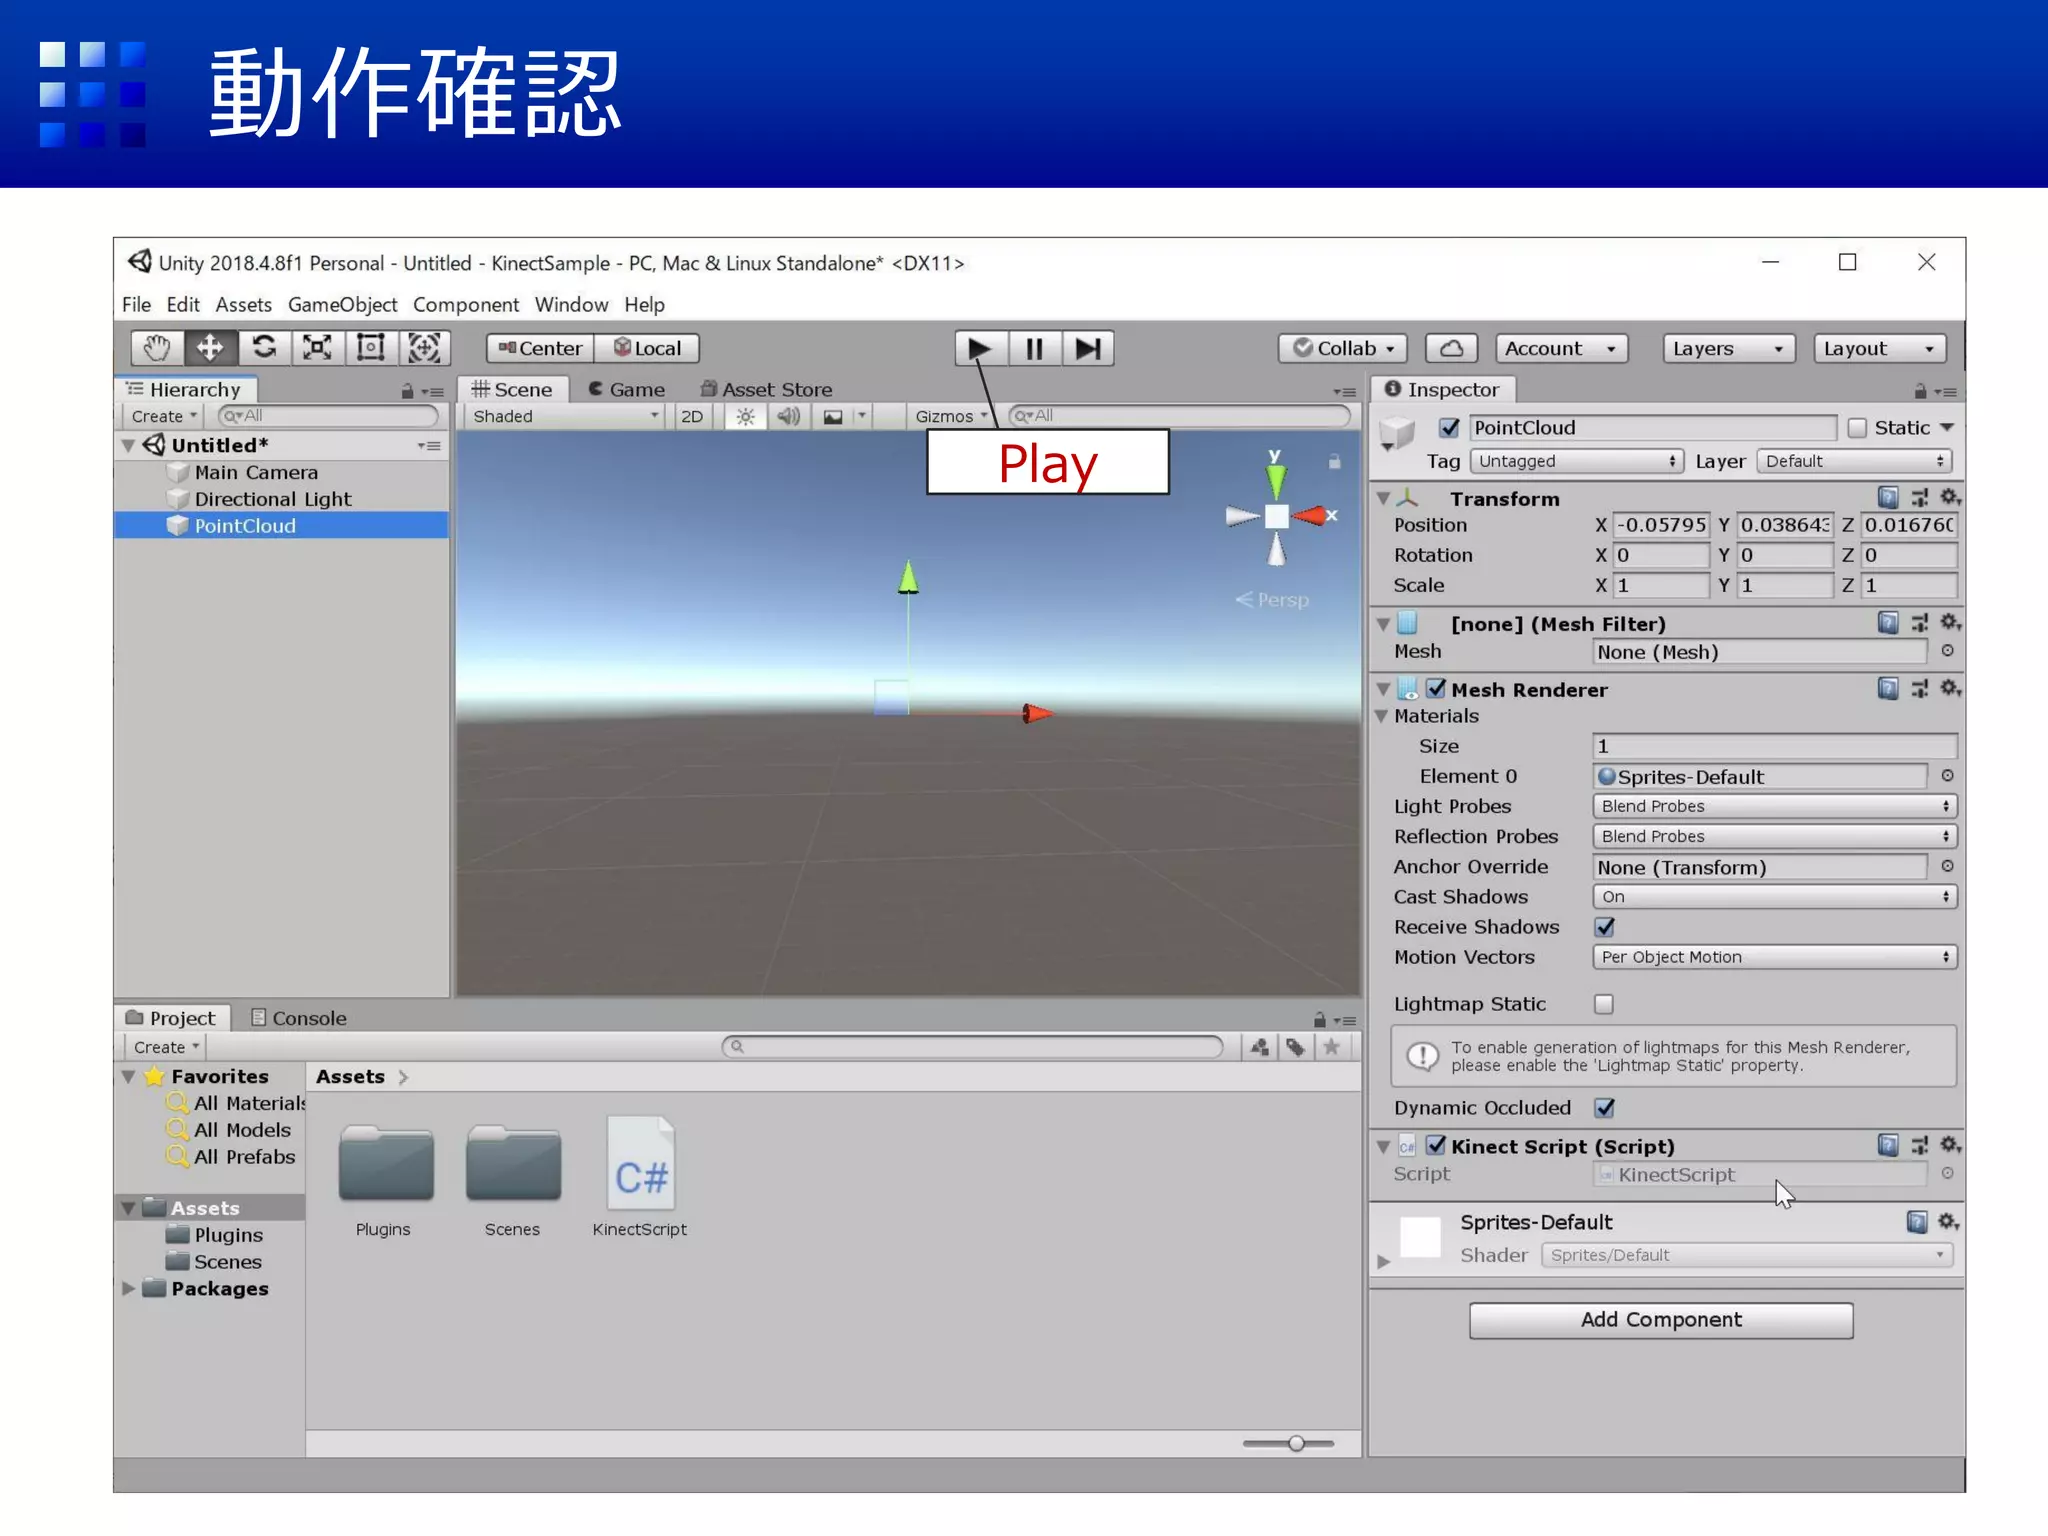Open Sprites-Default material help icon
Image resolution: width=2048 pixels, height=1536 pixels.
click(x=1917, y=1222)
